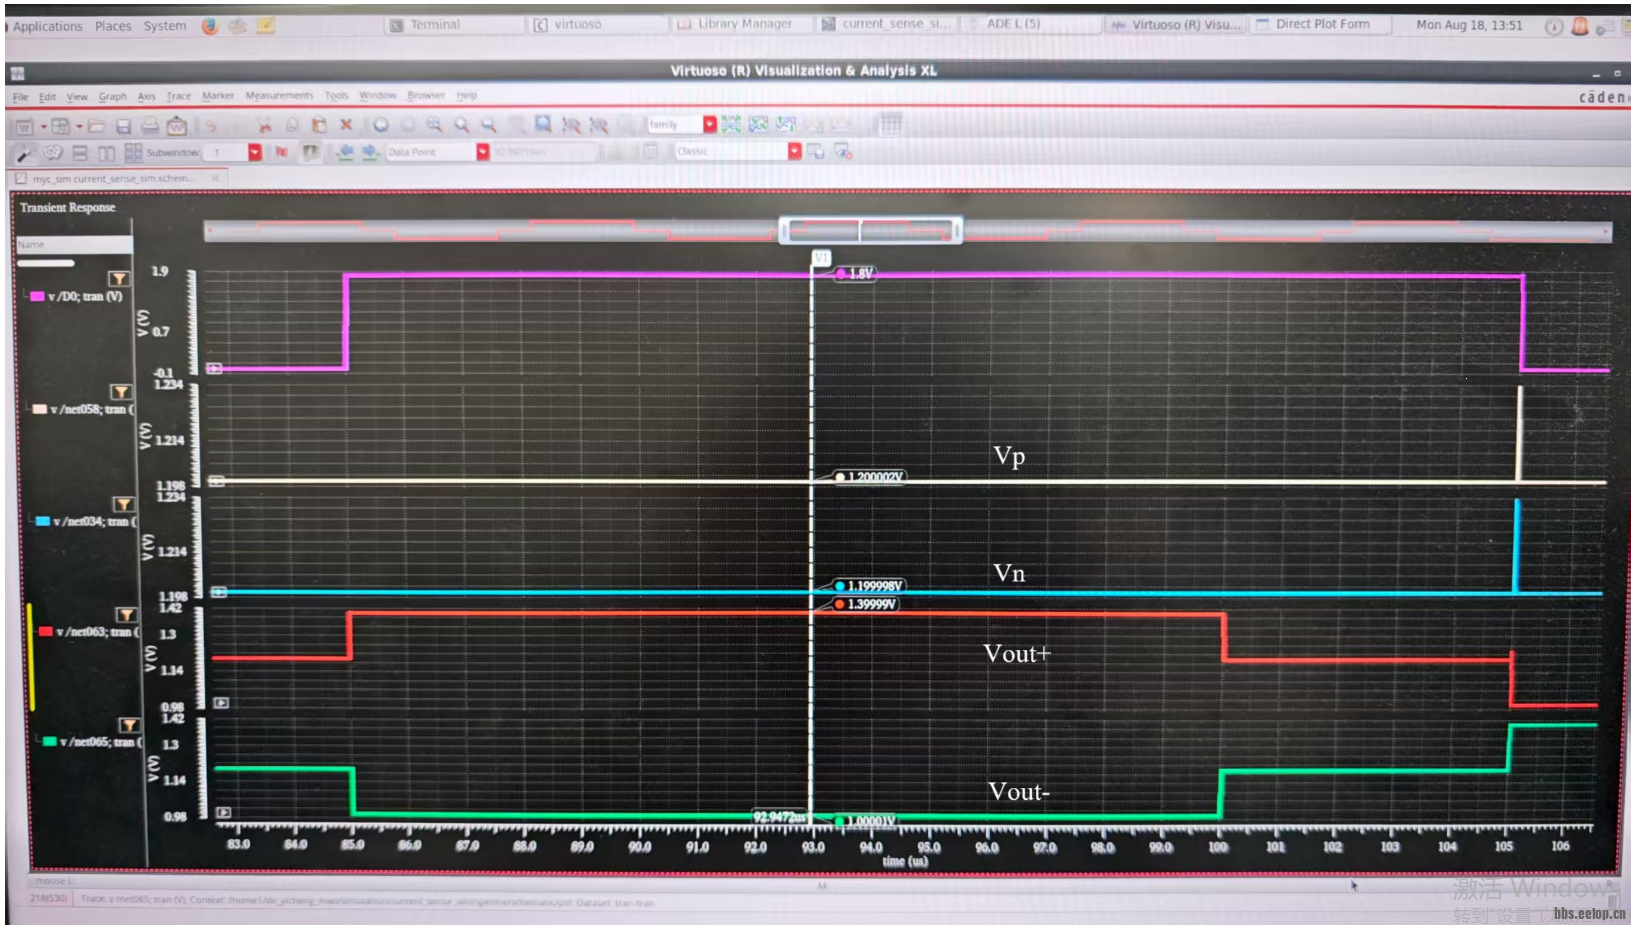Open the Data Point dropdown
The height and width of the screenshot is (925, 1631).
[483, 152]
